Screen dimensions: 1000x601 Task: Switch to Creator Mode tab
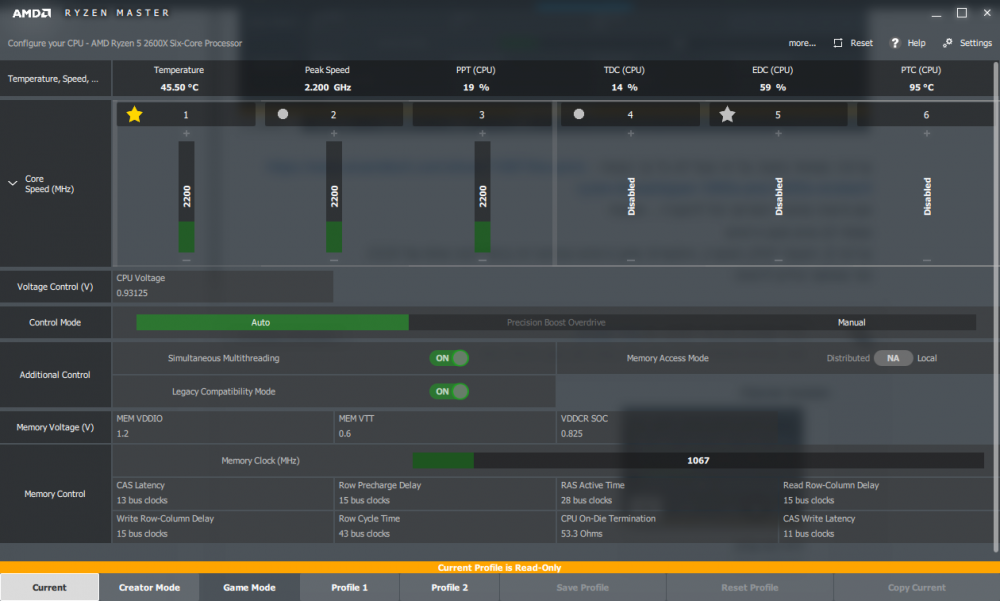pyautogui.click(x=149, y=587)
